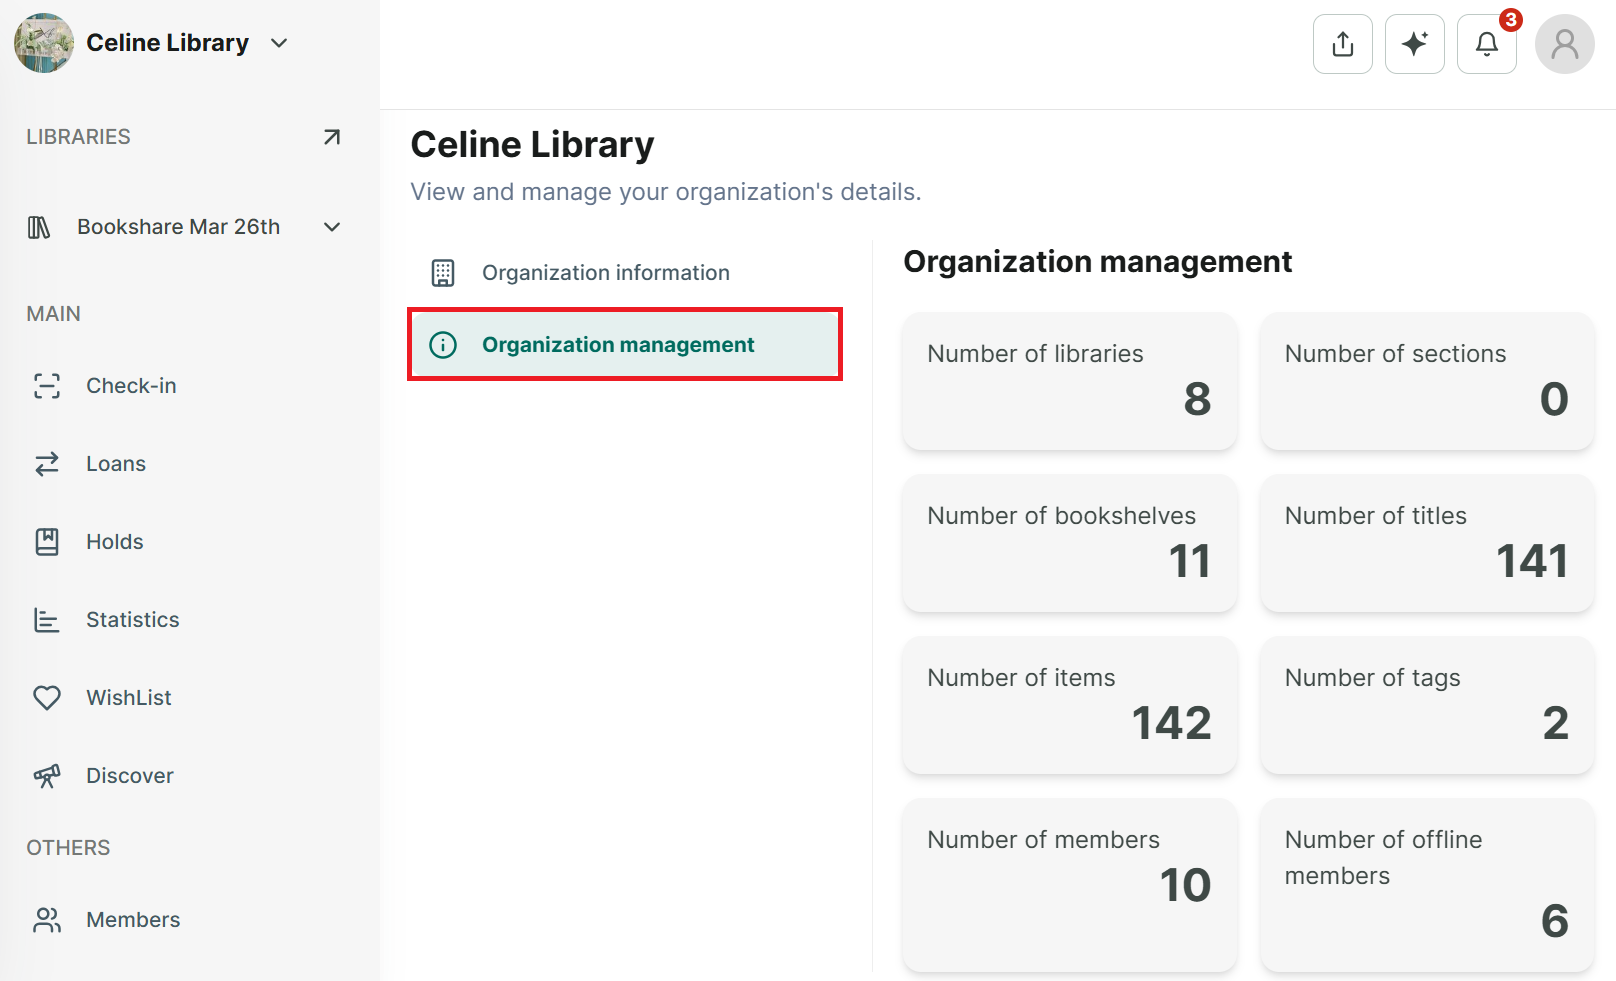This screenshot has height=981, width=1616.
Task: Click the Discover telescope icon
Action: pyautogui.click(x=47, y=776)
